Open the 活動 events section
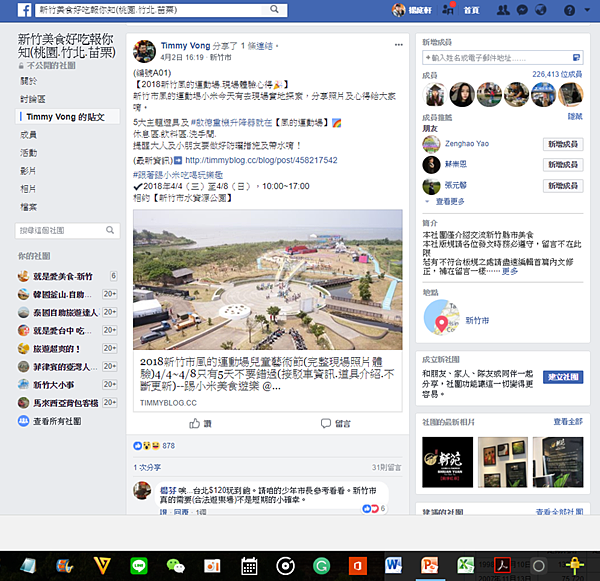Screen dimensions: 600x581 pos(29,153)
